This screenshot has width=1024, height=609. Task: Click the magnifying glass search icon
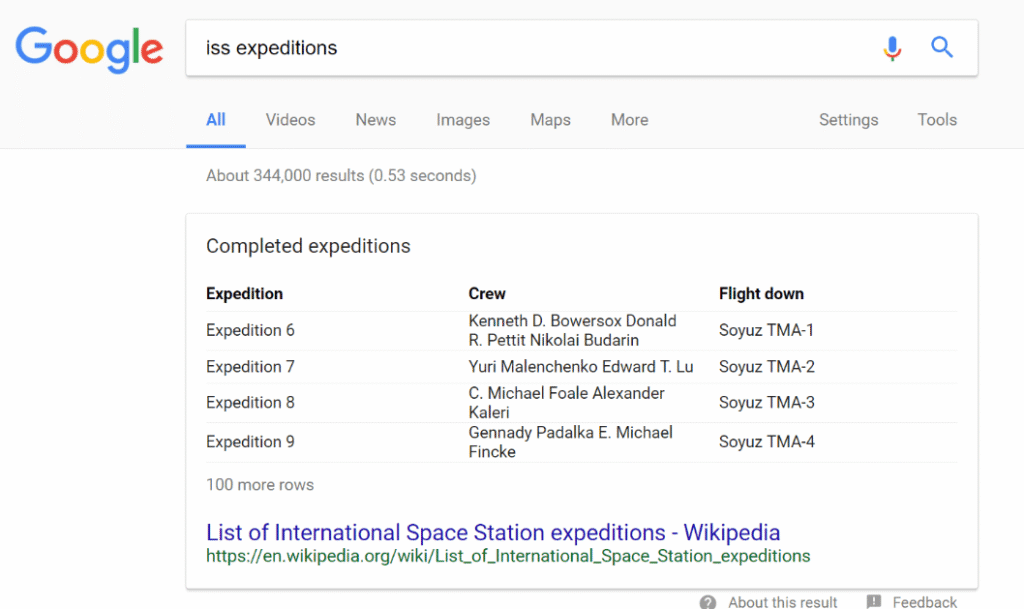point(941,47)
